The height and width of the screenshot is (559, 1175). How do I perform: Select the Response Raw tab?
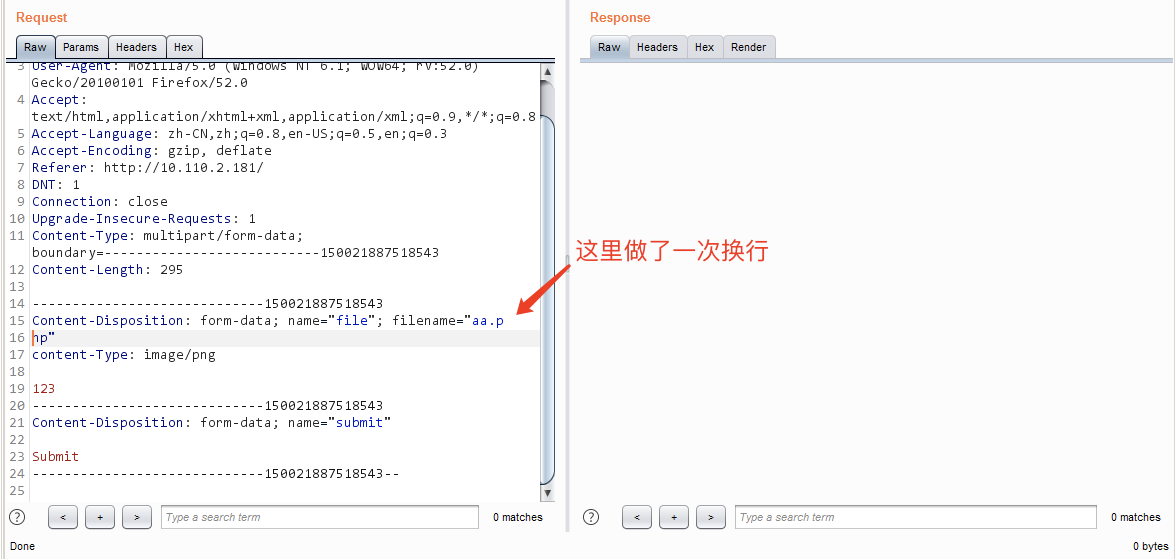(609, 46)
